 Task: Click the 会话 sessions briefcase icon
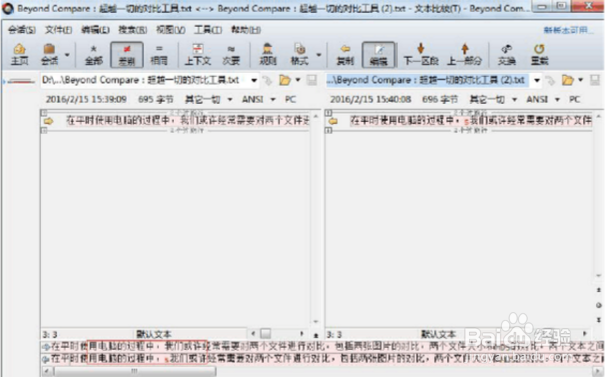[x=49, y=54]
